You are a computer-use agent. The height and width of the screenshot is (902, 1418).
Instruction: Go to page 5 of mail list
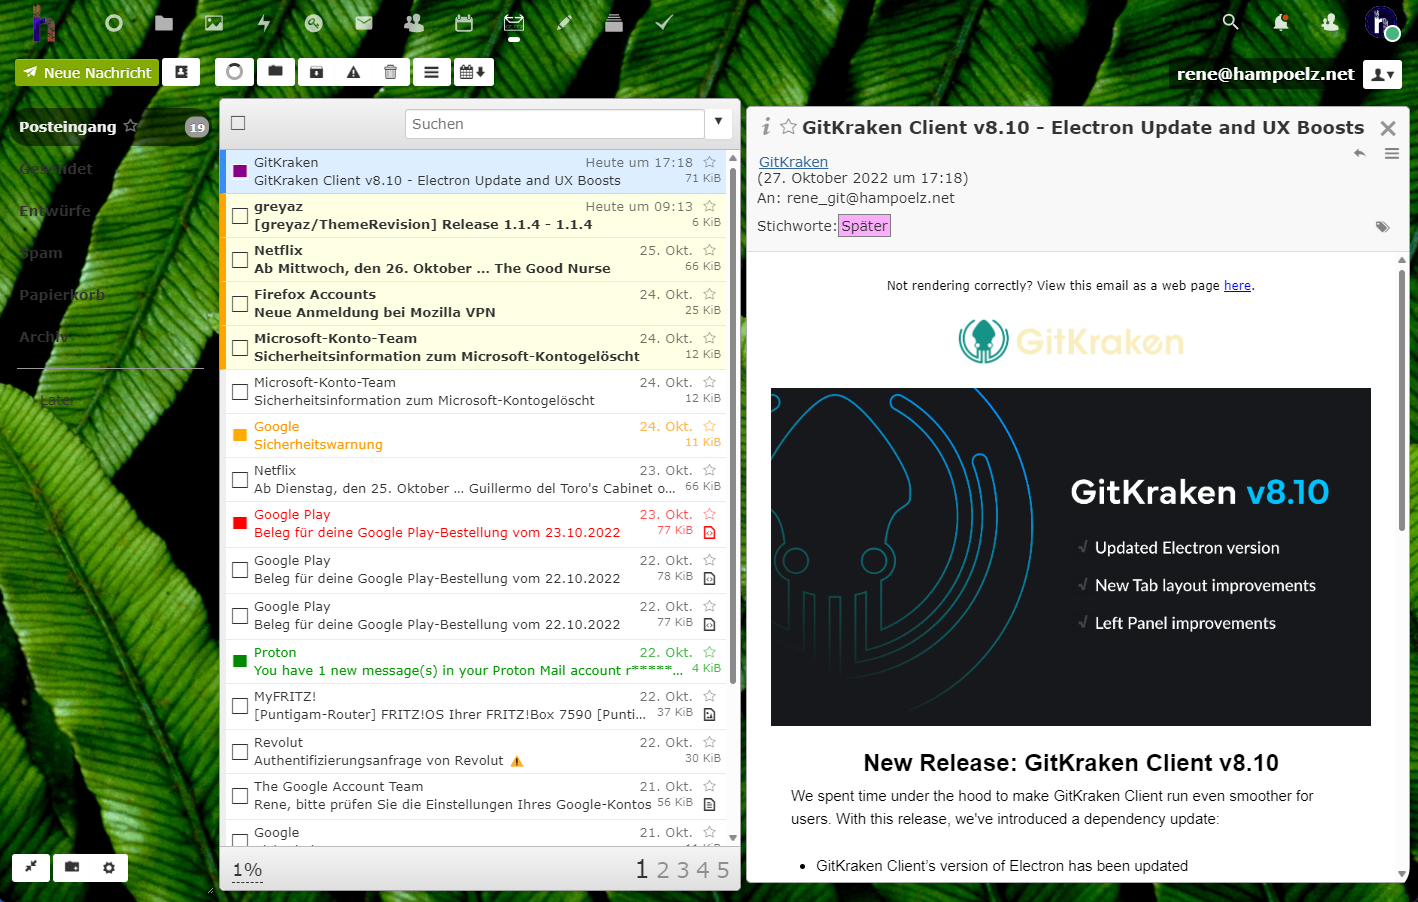coord(723,870)
